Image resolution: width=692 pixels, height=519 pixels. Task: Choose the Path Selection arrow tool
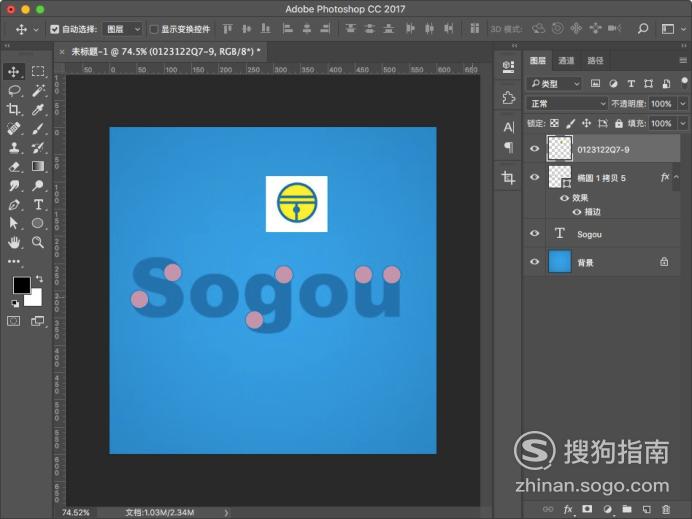[14, 223]
